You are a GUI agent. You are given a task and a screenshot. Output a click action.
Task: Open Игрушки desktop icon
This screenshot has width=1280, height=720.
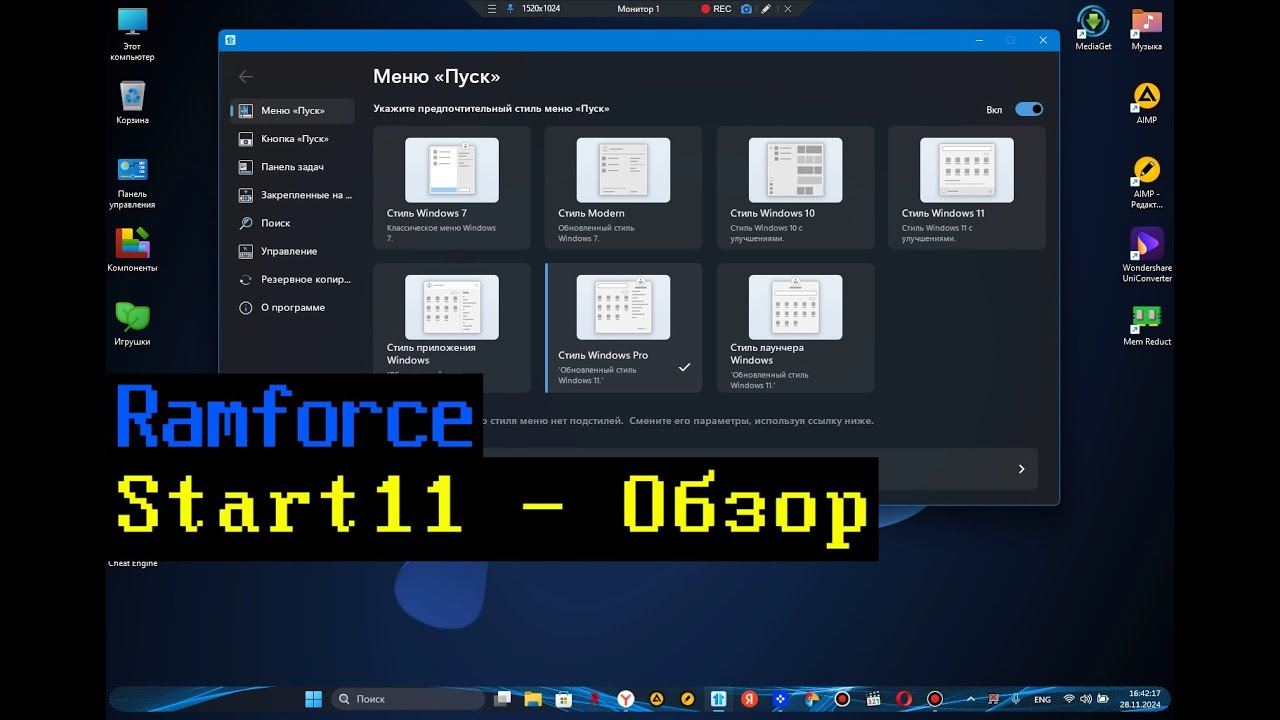132,324
